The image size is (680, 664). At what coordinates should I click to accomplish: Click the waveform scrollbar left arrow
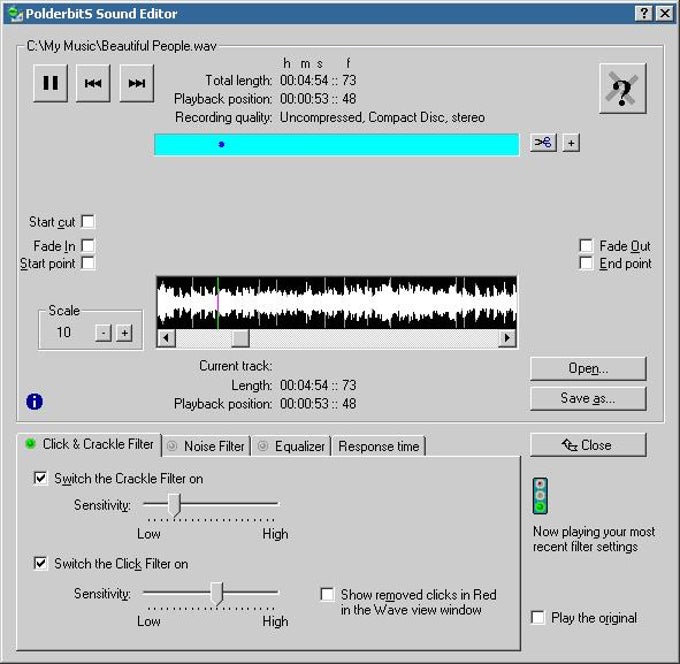(x=166, y=338)
